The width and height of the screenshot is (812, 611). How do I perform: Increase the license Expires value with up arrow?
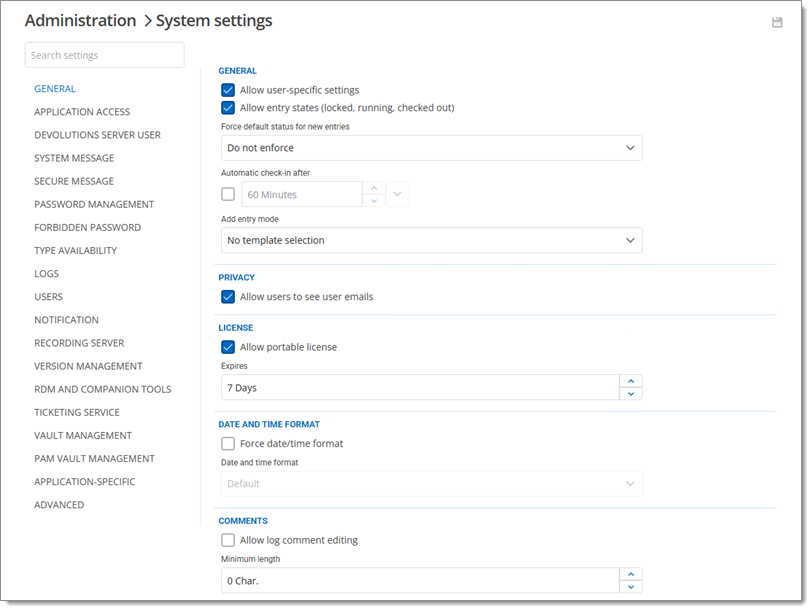tap(630, 381)
